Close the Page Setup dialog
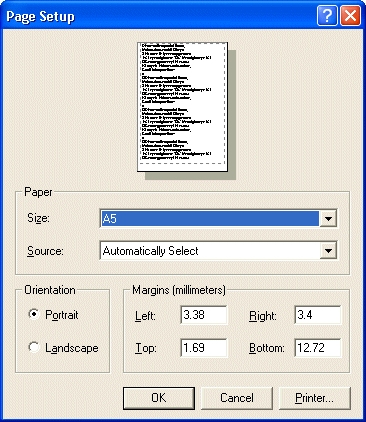366x422 pixels. point(350,16)
